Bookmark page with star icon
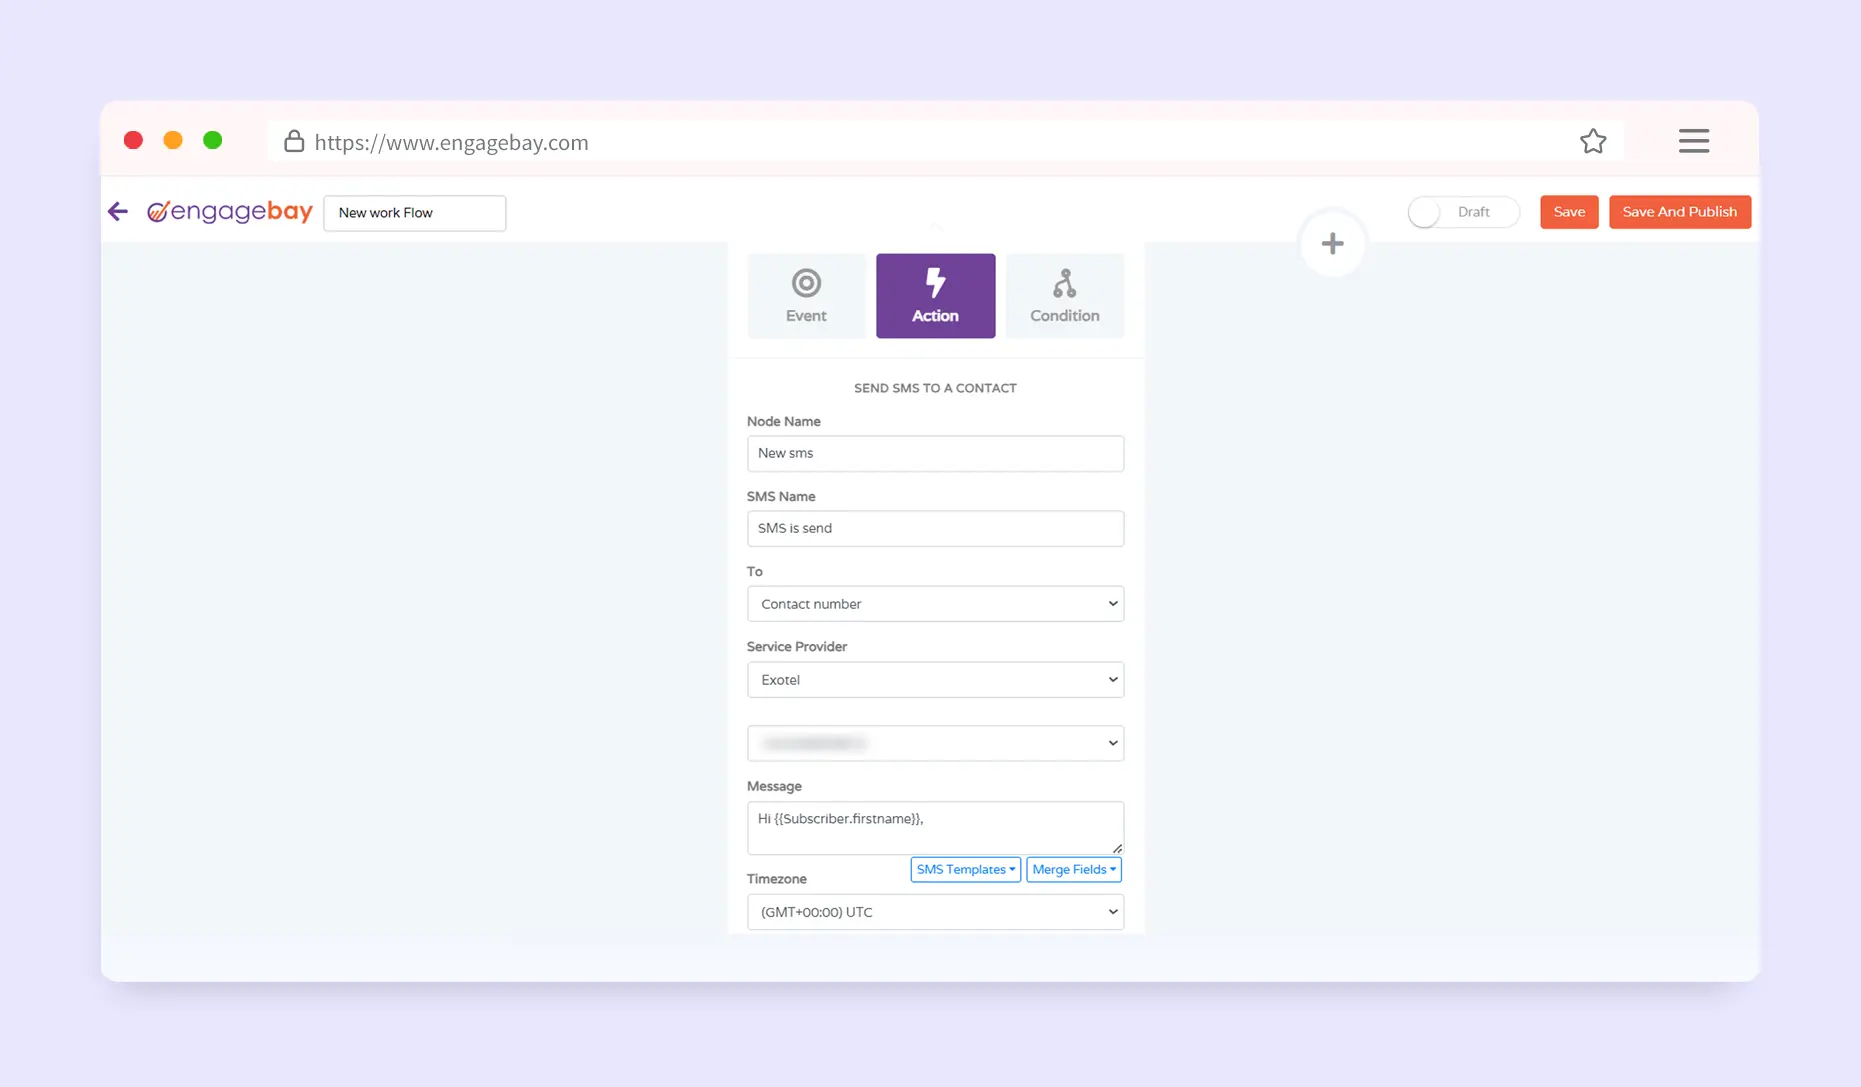The image size is (1861, 1087). 1592,141
